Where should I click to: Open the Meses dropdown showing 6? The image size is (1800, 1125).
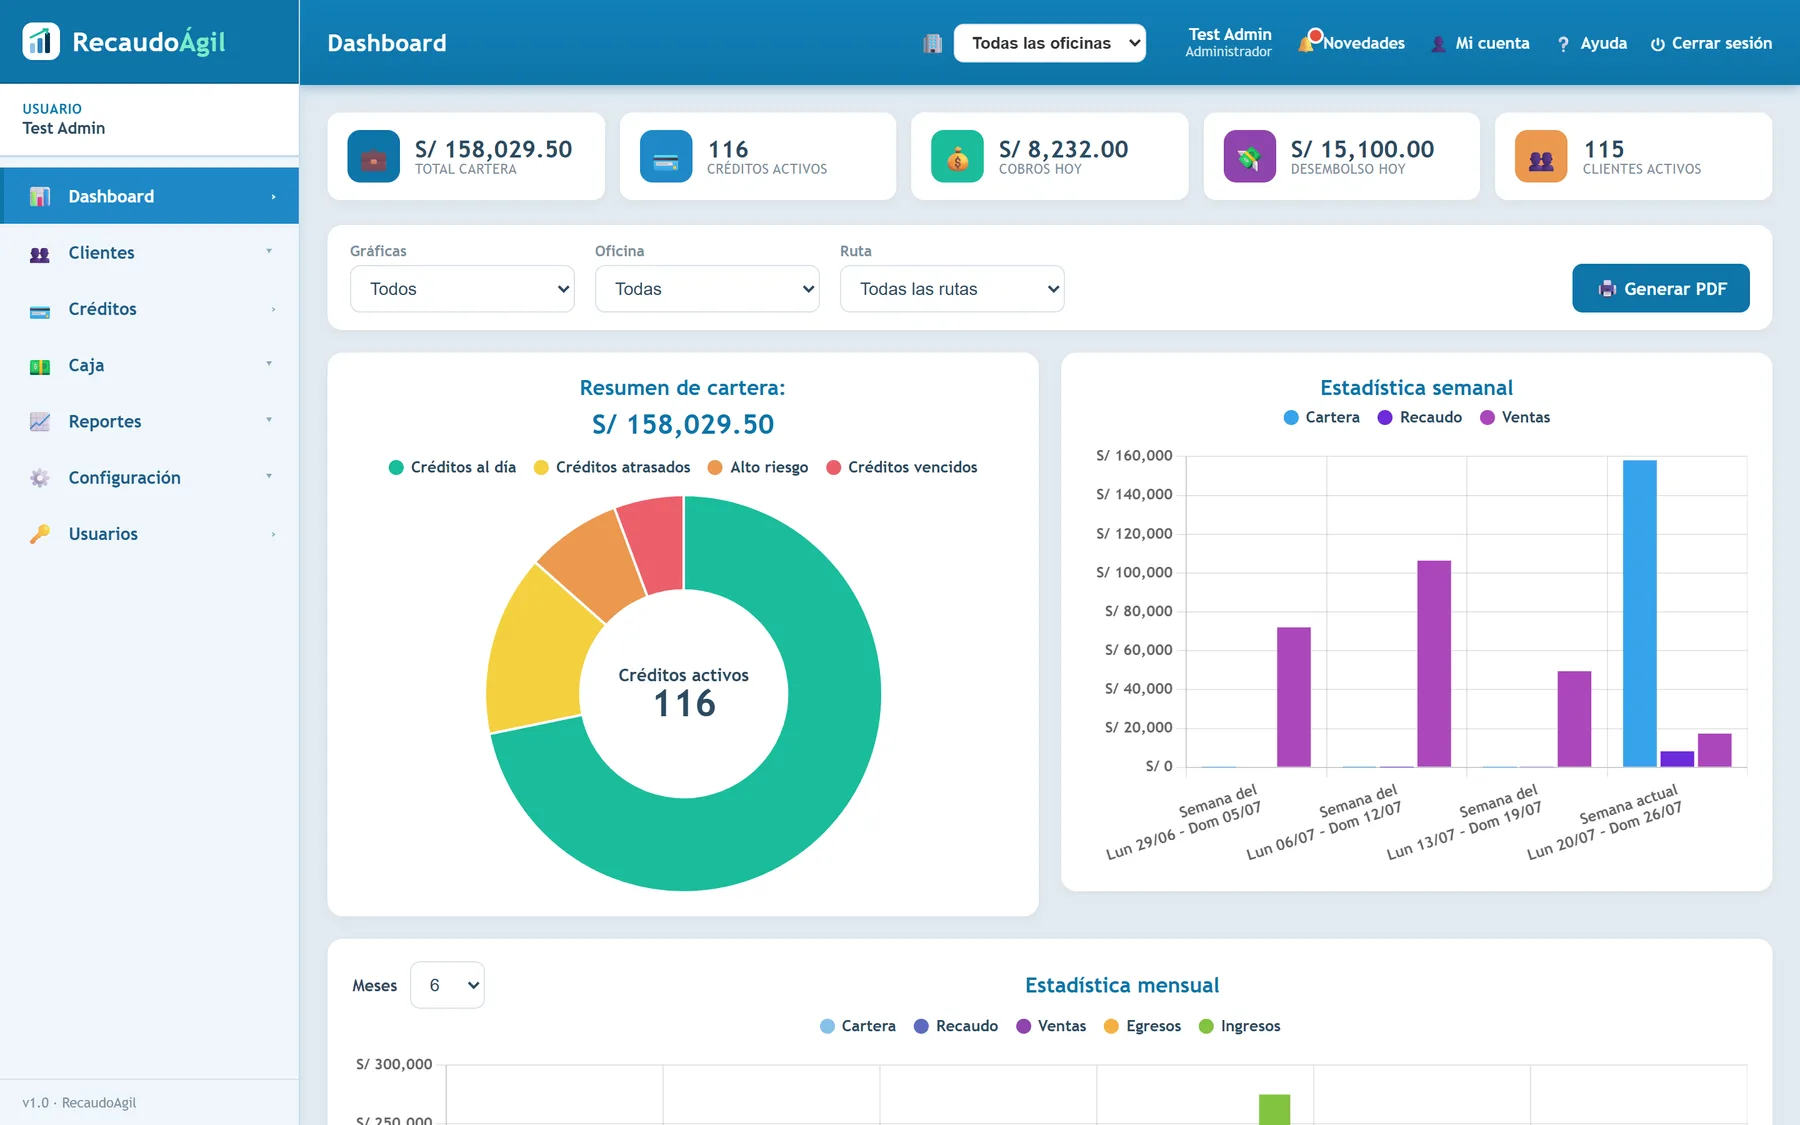(447, 985)
